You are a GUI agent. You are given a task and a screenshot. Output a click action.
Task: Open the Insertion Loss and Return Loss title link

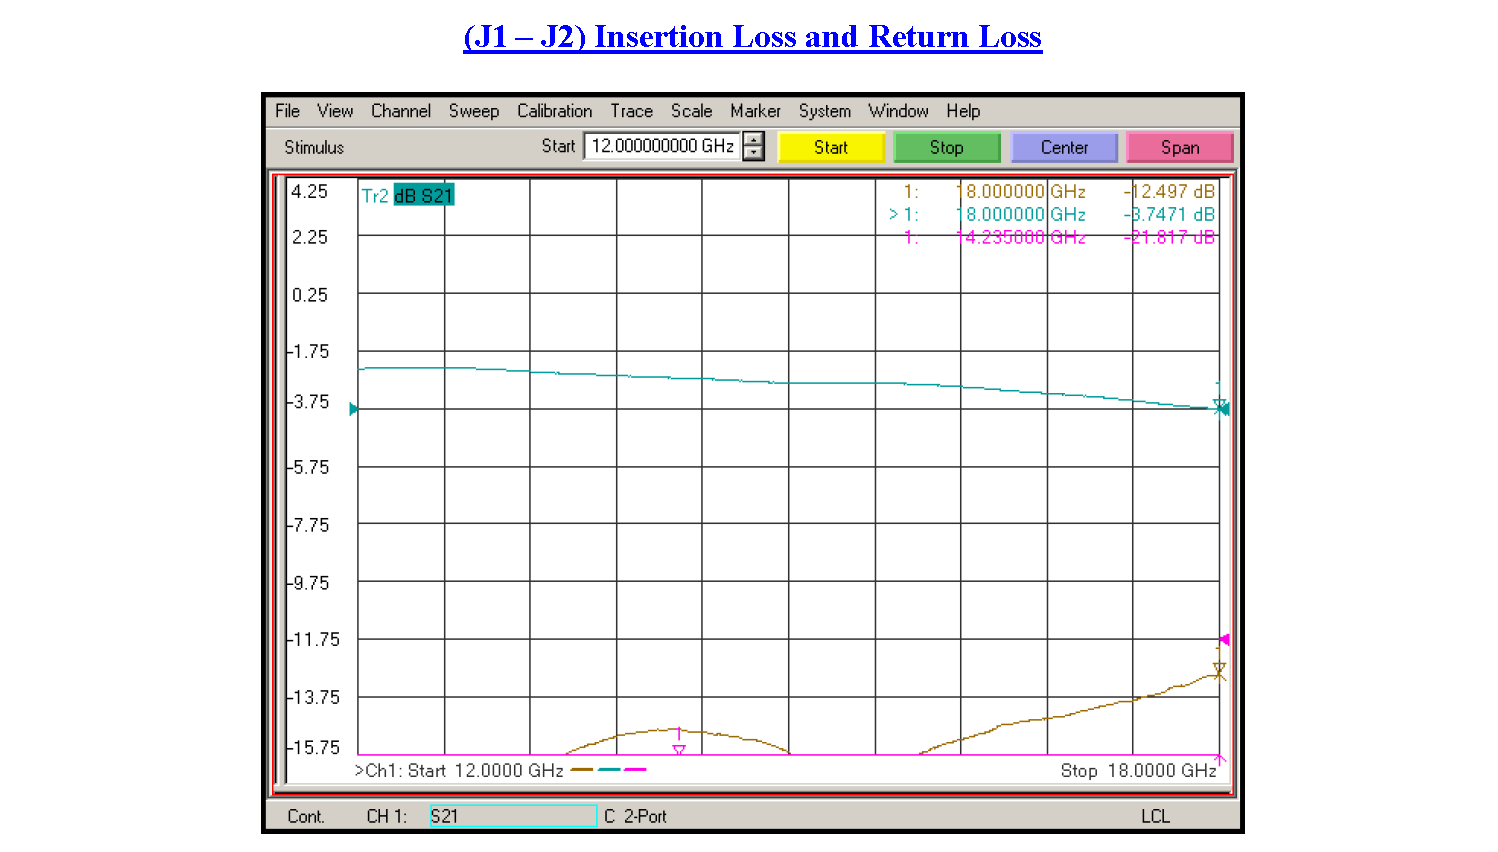coord(752,37)
